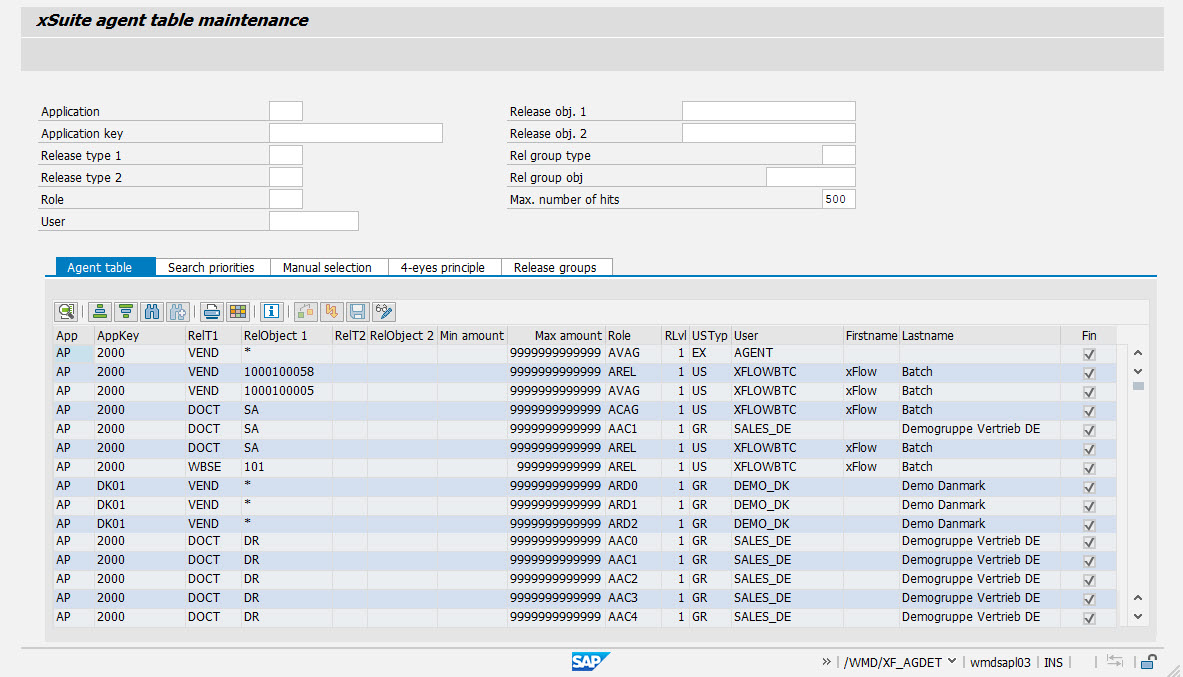
Task: Switch to the Search priorities tab
Action: point(211,267)
